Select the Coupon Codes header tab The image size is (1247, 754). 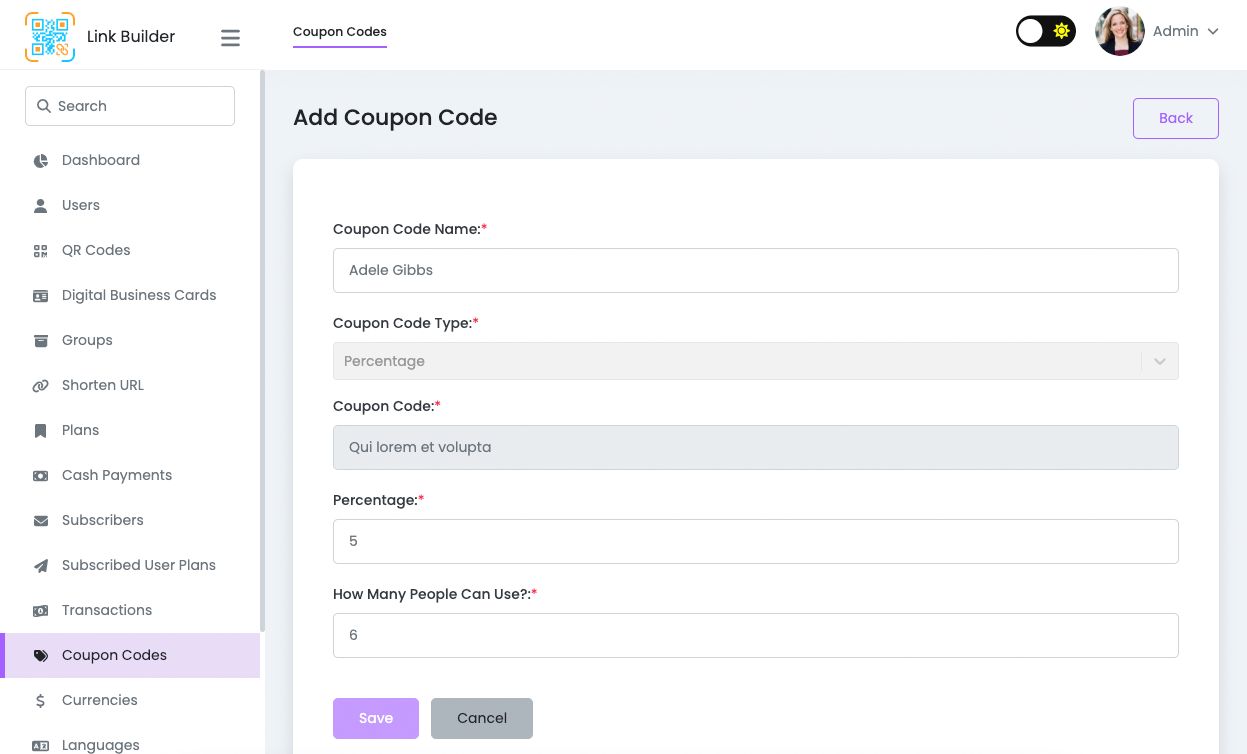(x=340, y=32)
